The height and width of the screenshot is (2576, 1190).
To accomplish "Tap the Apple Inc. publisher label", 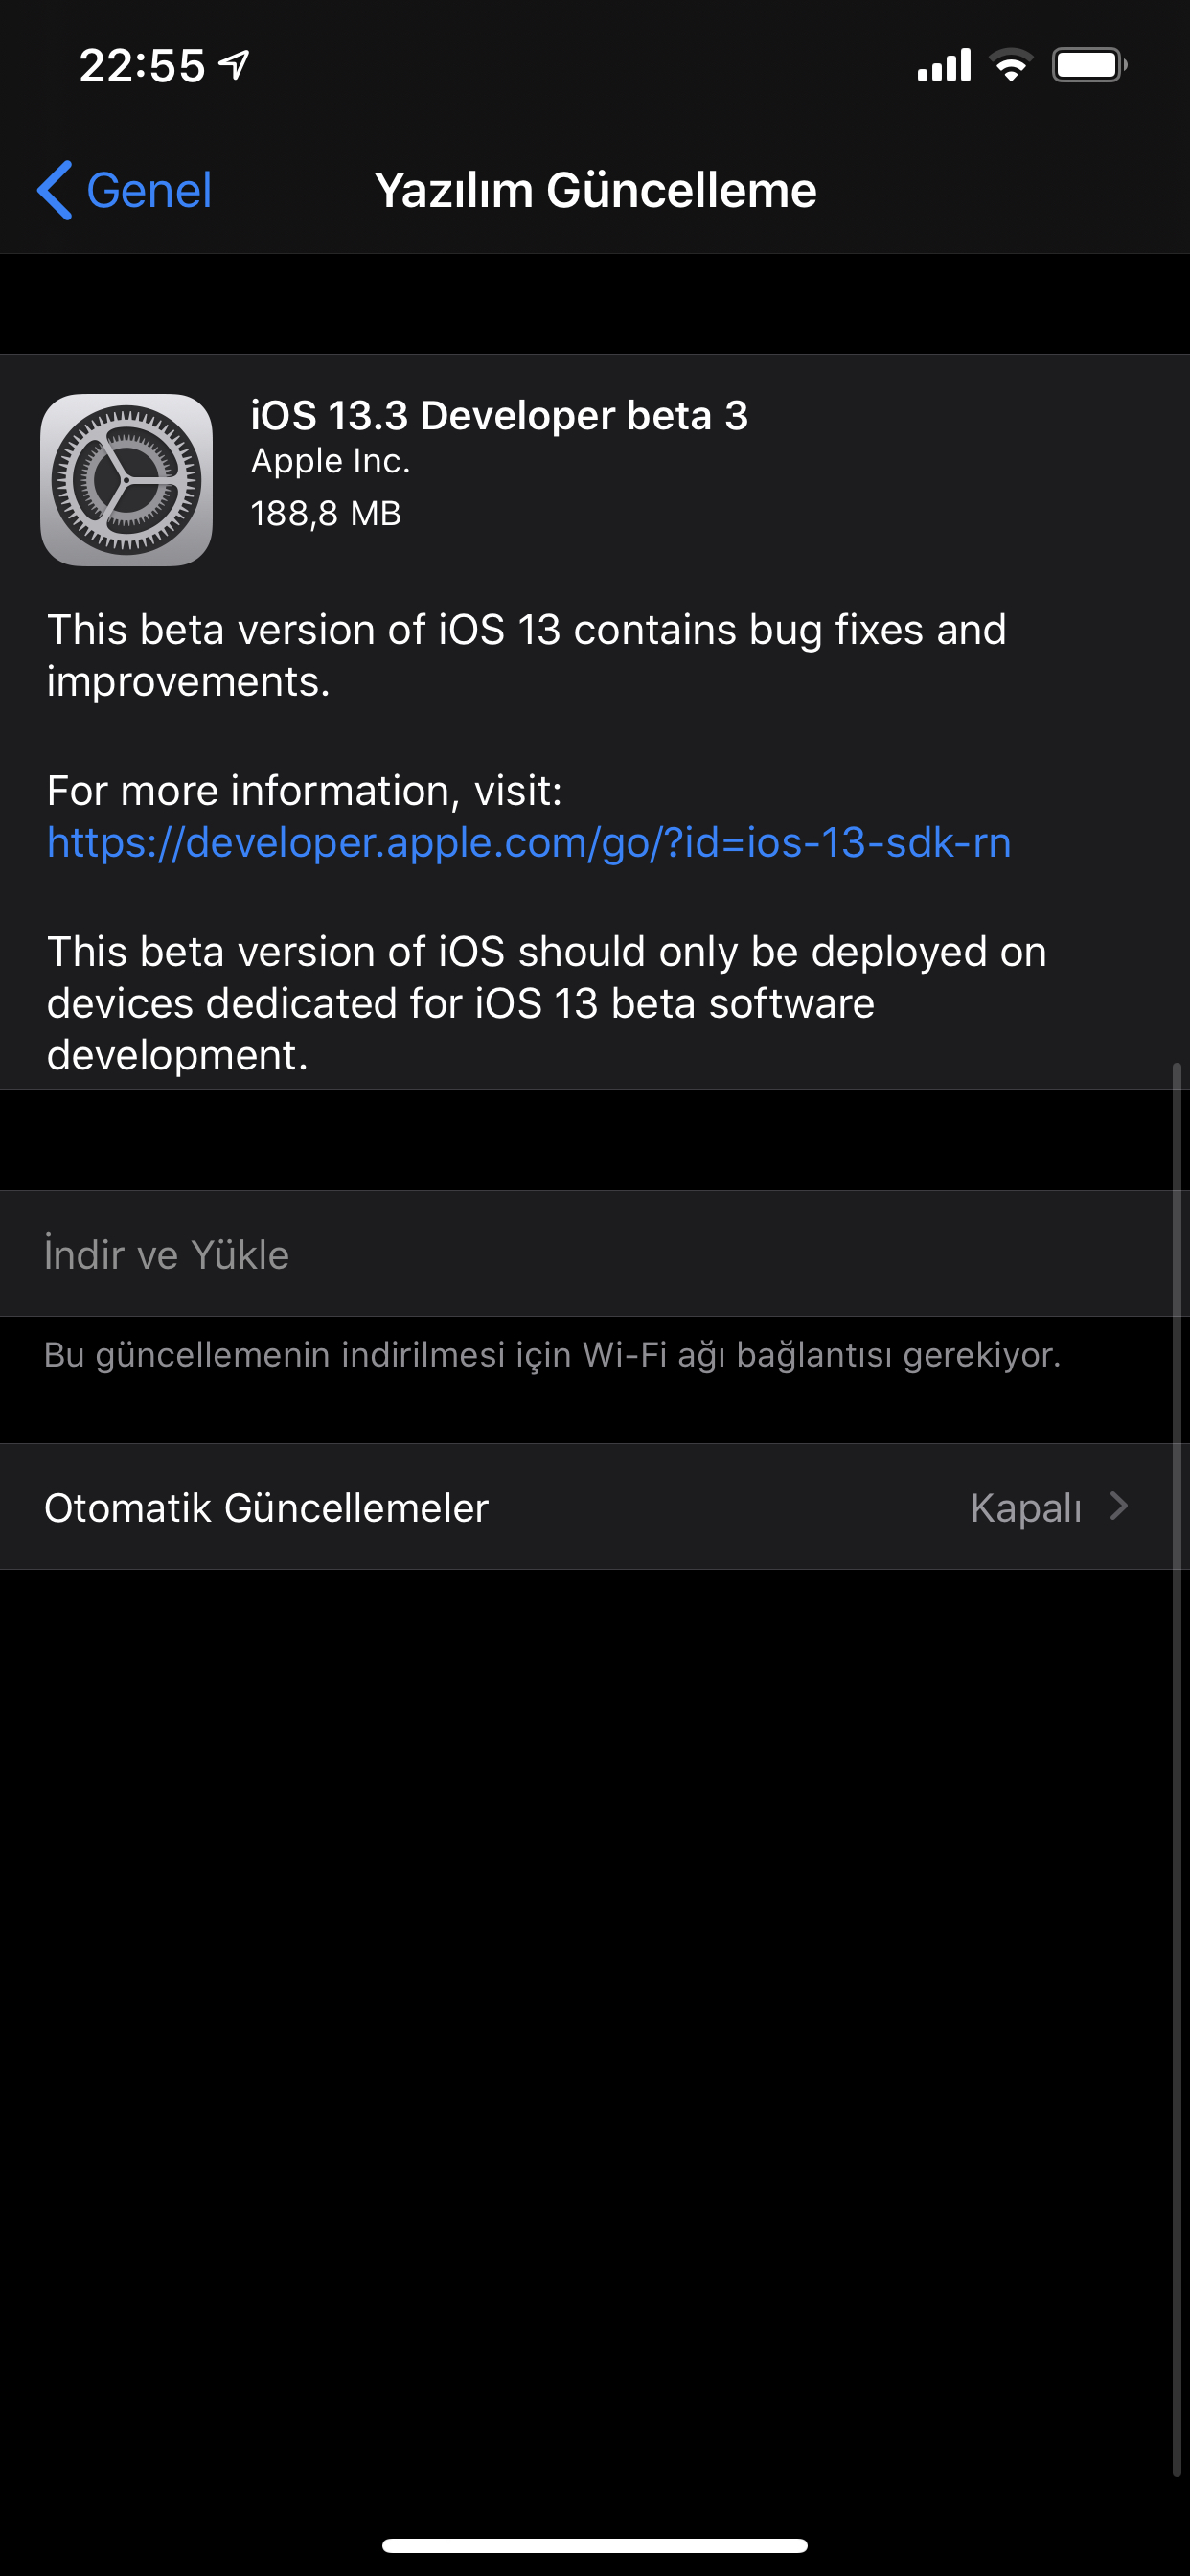I will pos(331,461).
